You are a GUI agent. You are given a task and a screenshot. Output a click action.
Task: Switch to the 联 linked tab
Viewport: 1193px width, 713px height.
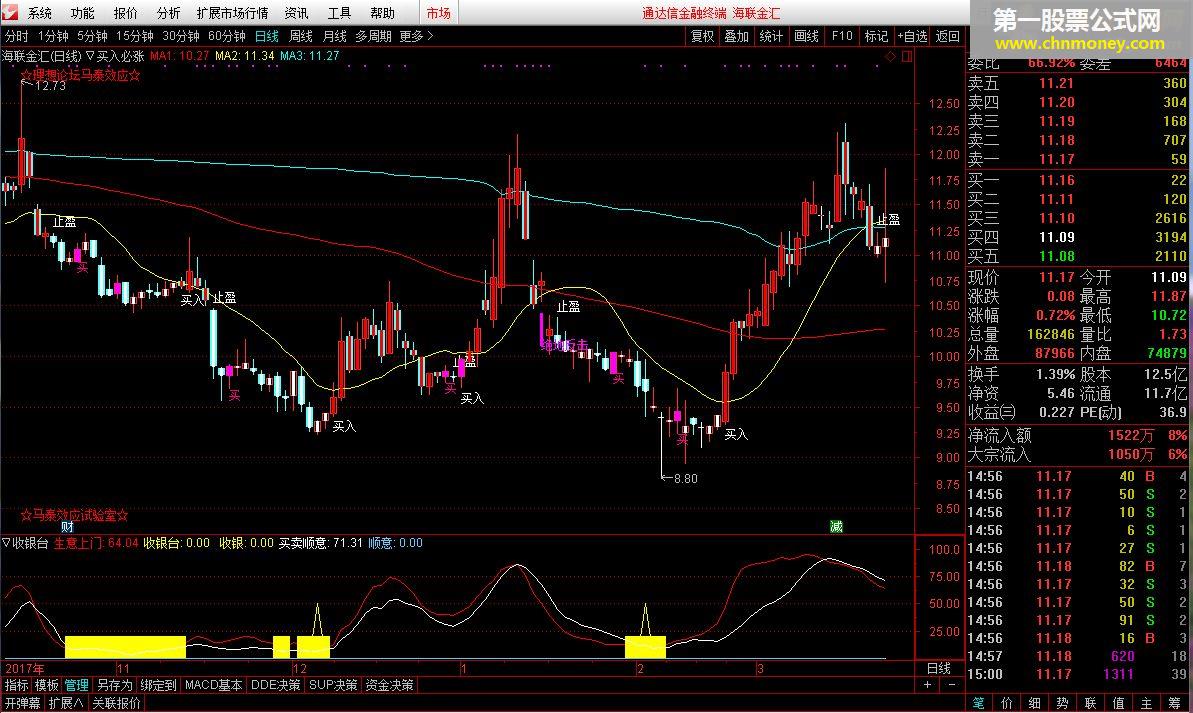[x=1090, y=703]
